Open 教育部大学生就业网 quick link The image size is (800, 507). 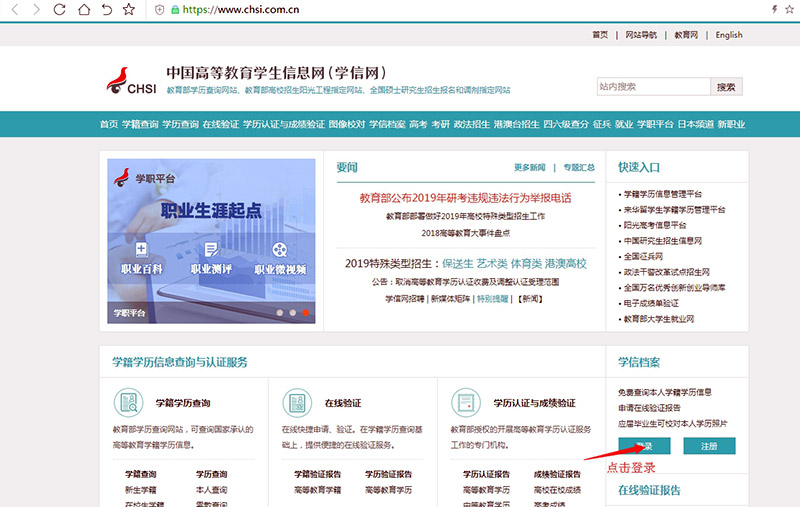659,319
